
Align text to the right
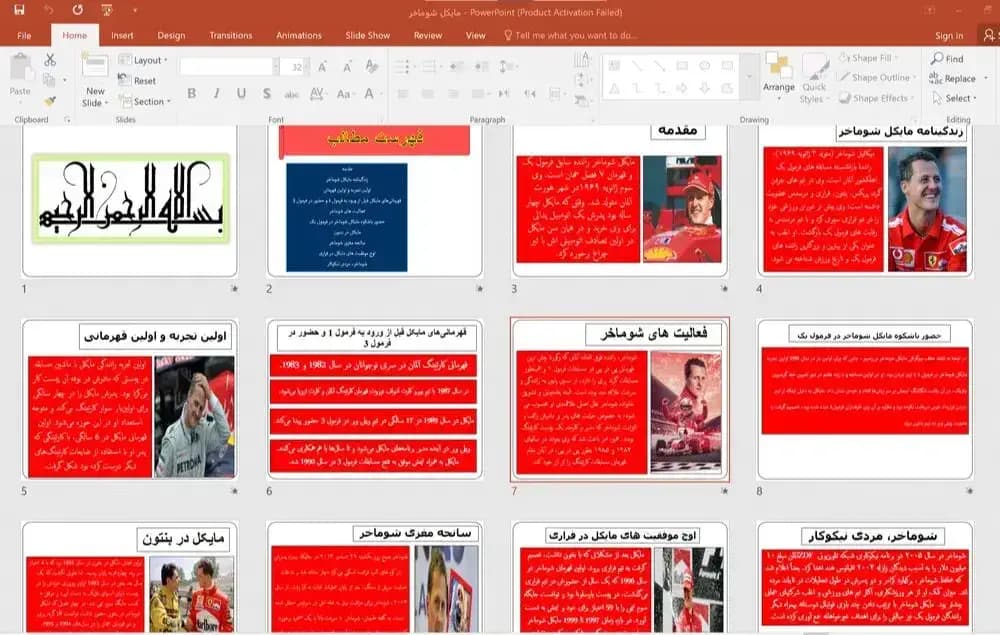click(x=453, y=94)
